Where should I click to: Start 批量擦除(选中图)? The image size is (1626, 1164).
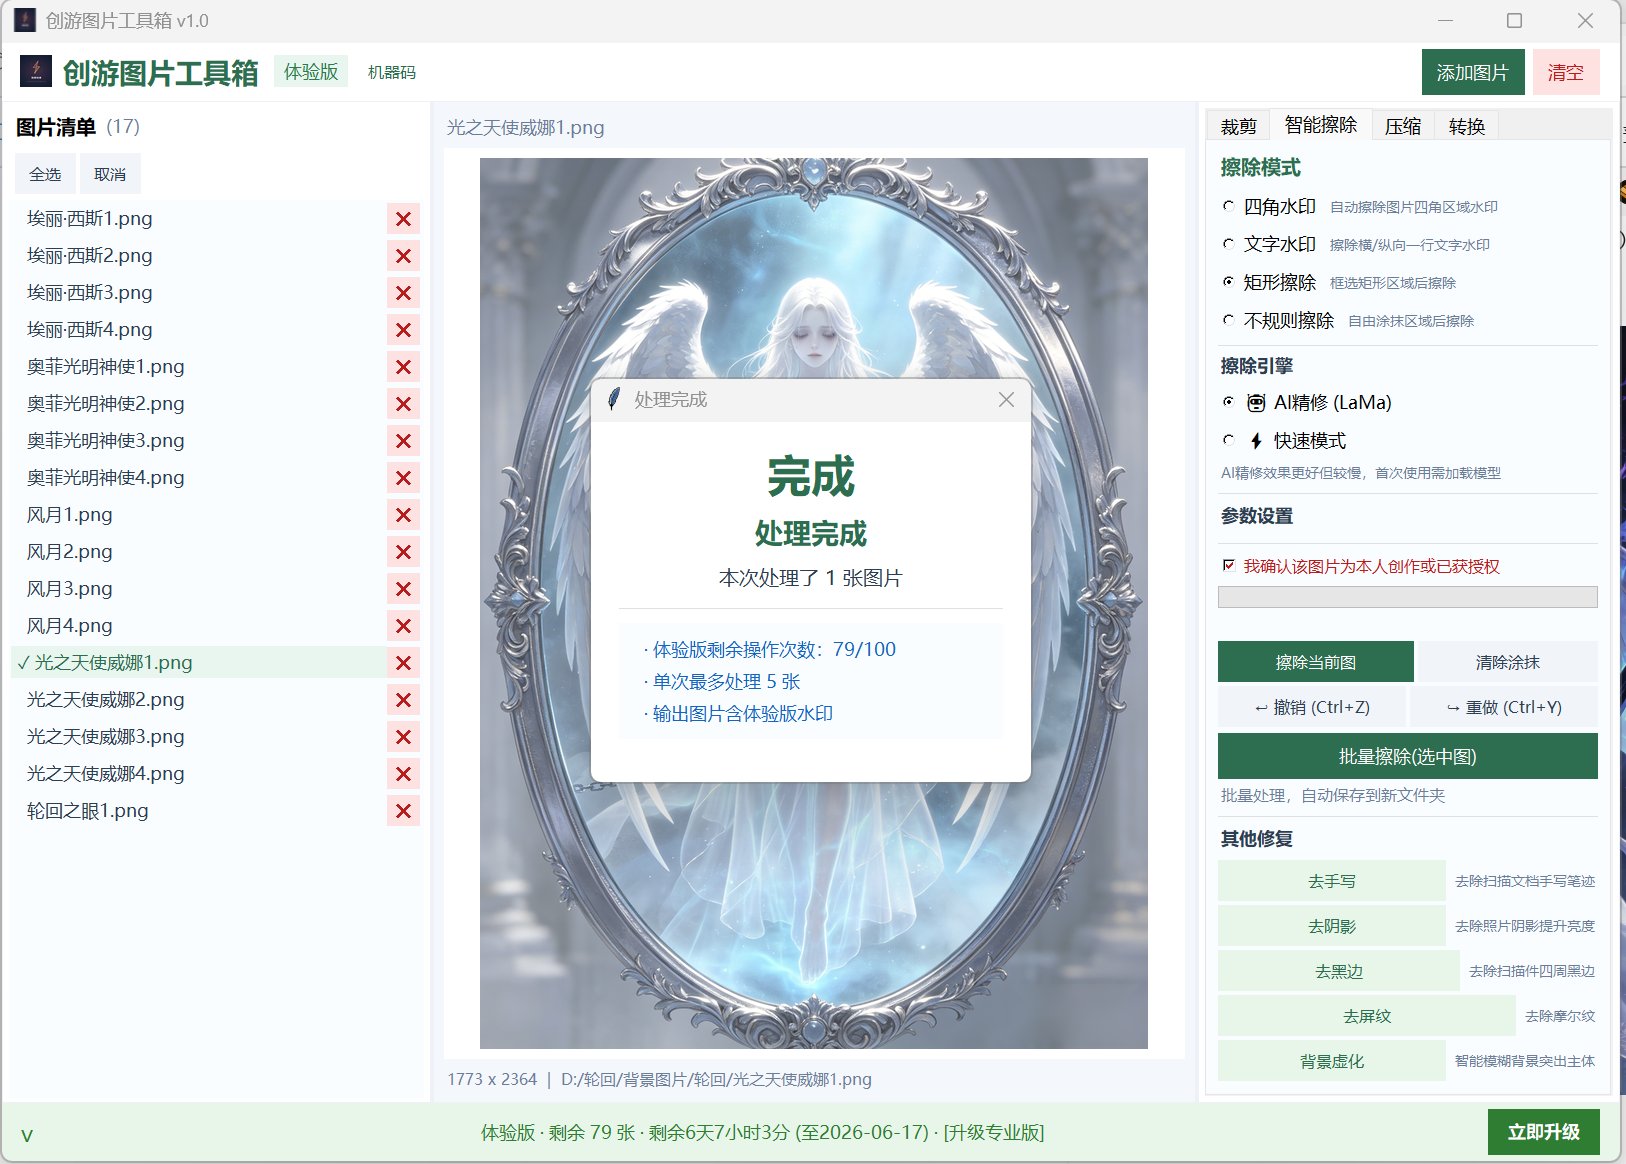1407,756
